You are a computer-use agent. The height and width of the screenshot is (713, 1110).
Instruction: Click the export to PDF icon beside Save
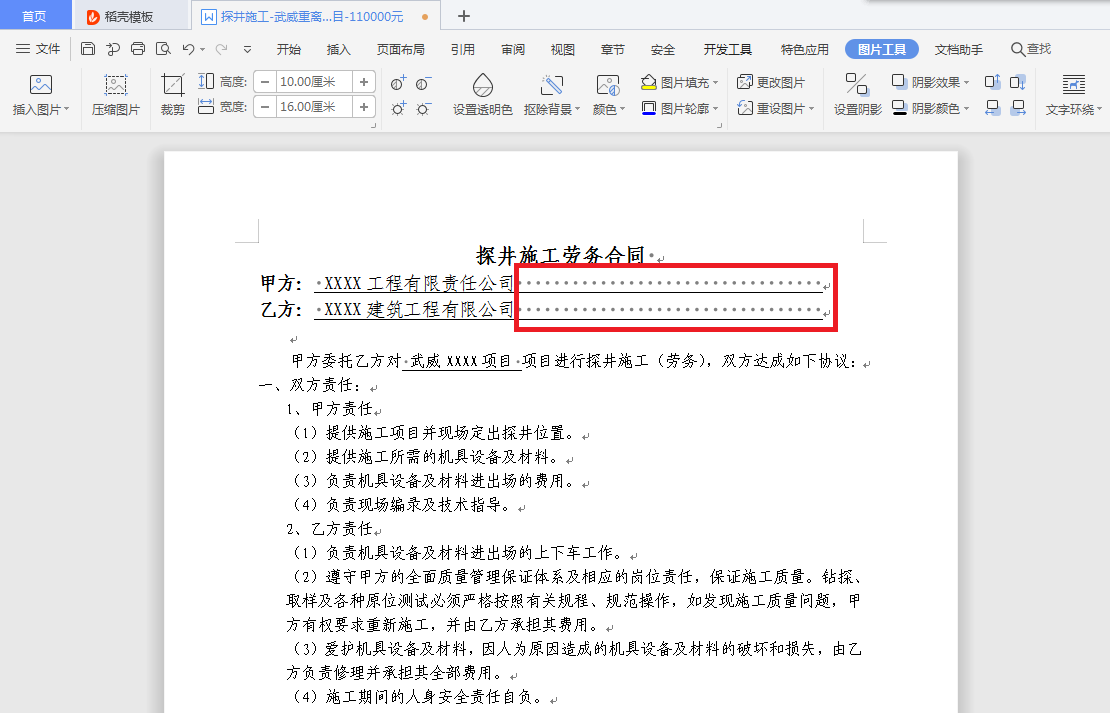[113, 49]
